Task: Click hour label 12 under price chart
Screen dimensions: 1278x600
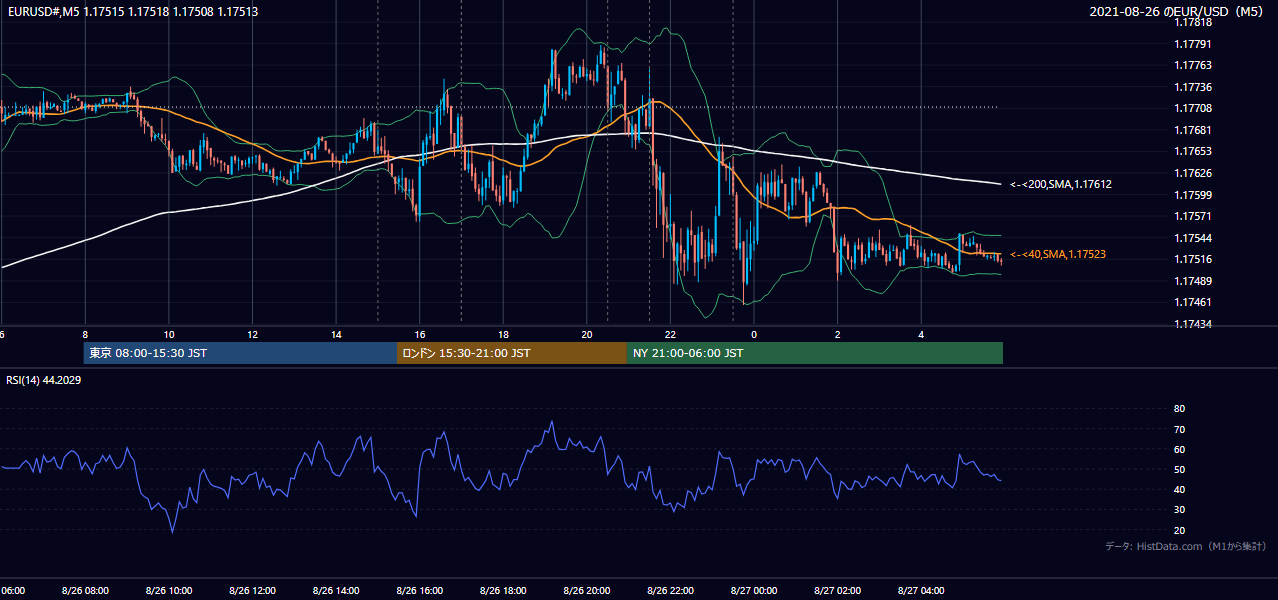Action: pyautogui.click(x=253, y=334)
